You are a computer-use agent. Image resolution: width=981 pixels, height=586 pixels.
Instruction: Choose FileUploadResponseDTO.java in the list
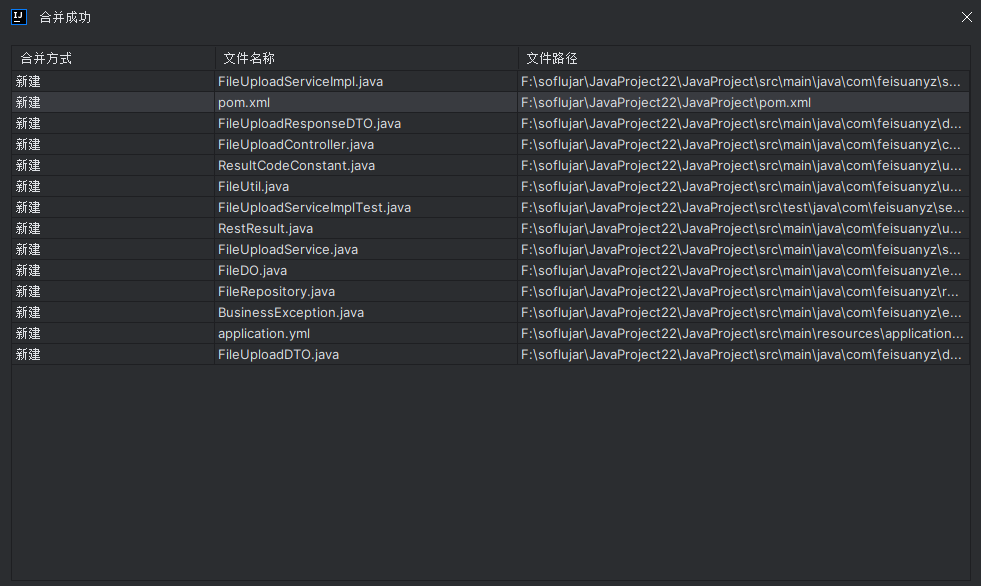click(x=309, y=123)
